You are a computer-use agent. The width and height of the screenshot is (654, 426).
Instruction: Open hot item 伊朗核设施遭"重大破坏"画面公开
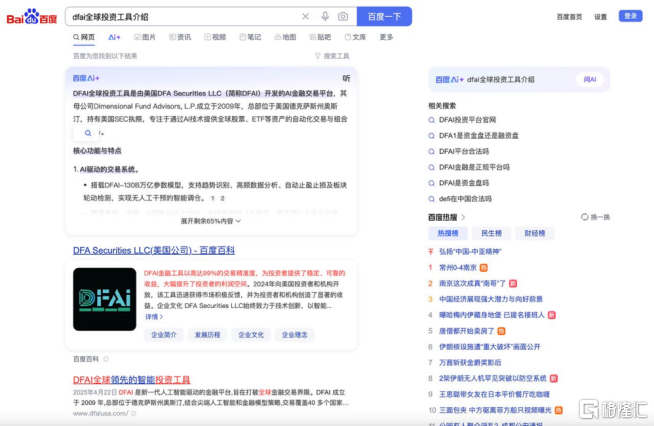(490, 347)
